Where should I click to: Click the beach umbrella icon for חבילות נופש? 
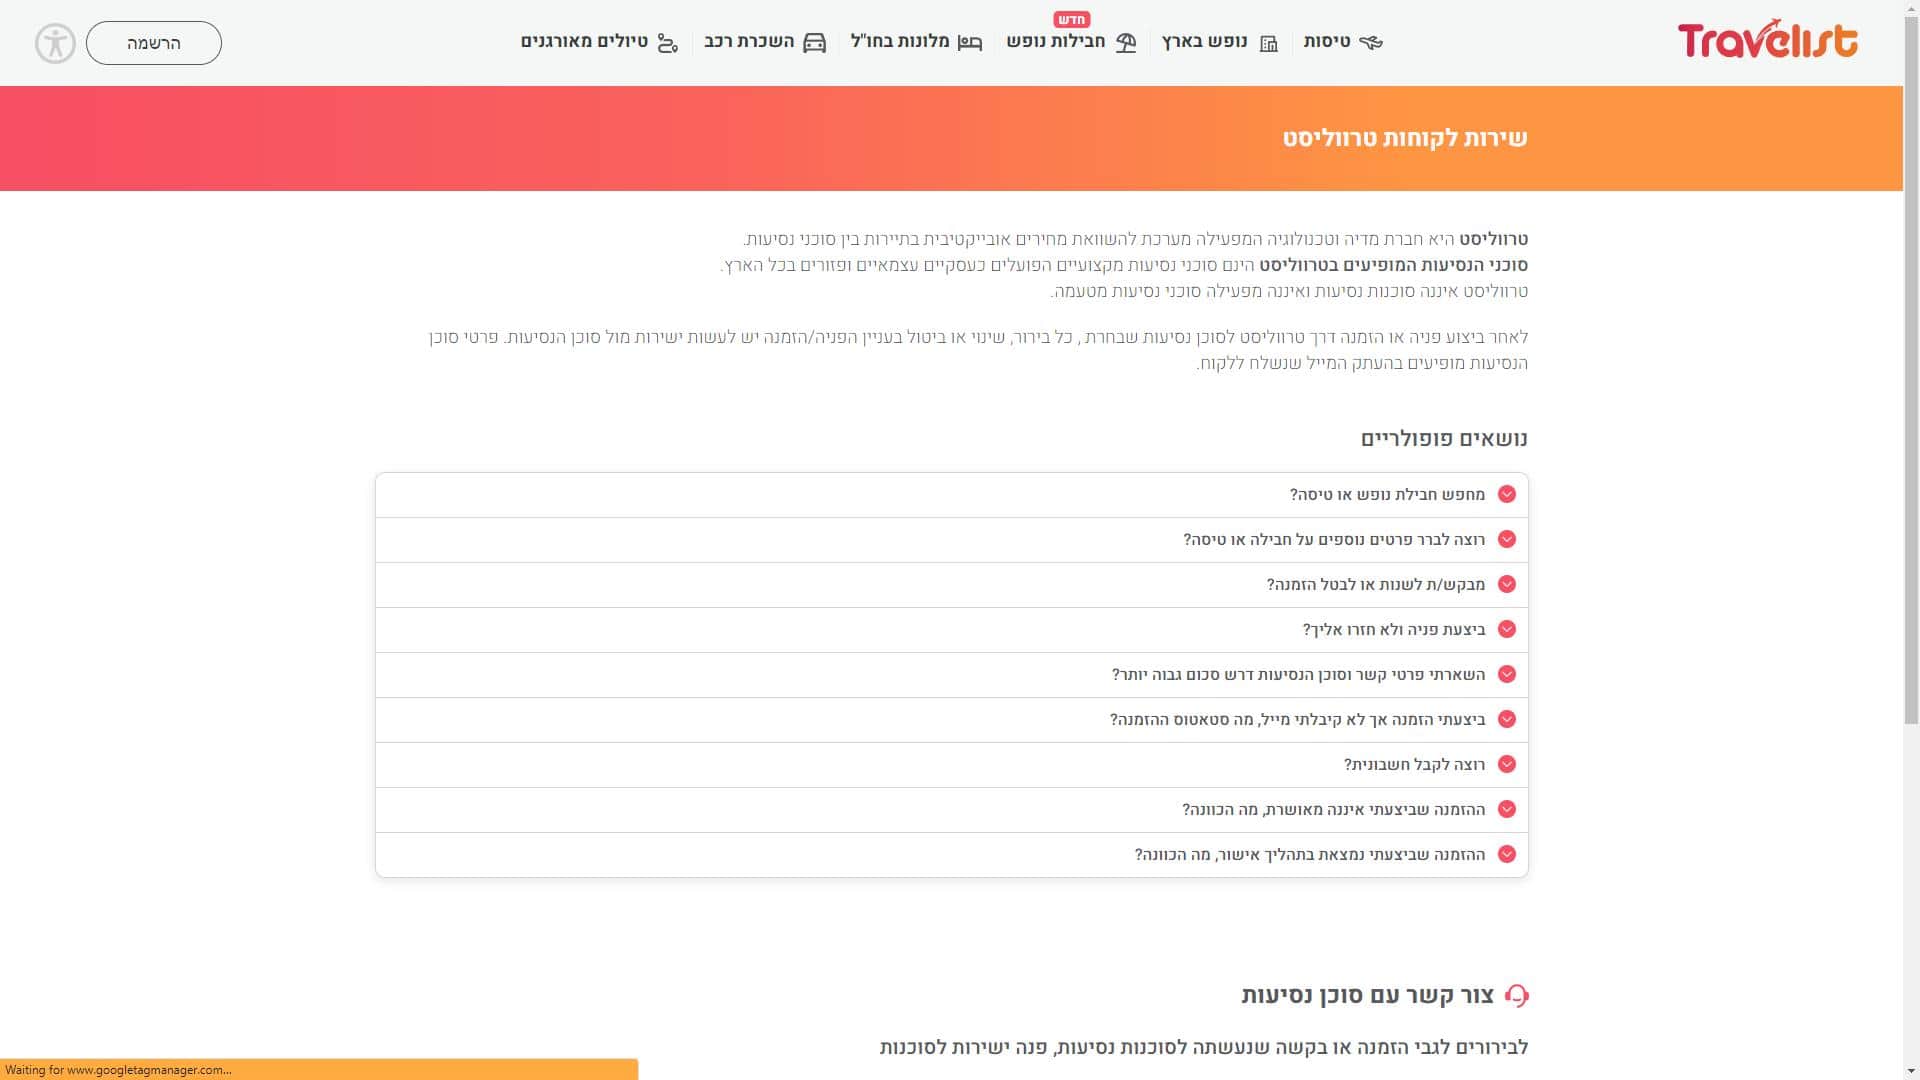pos(1126,43)
